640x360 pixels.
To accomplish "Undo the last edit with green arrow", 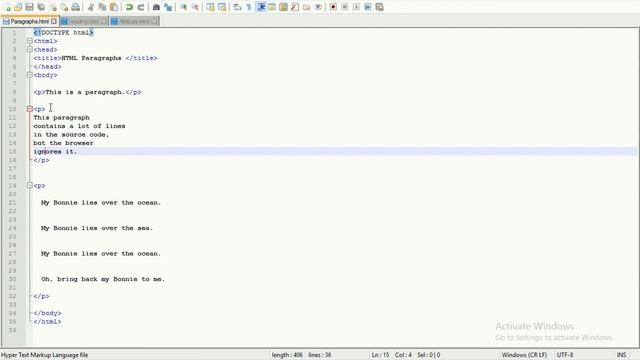I will pyautogui.click(x=129, y=7).
